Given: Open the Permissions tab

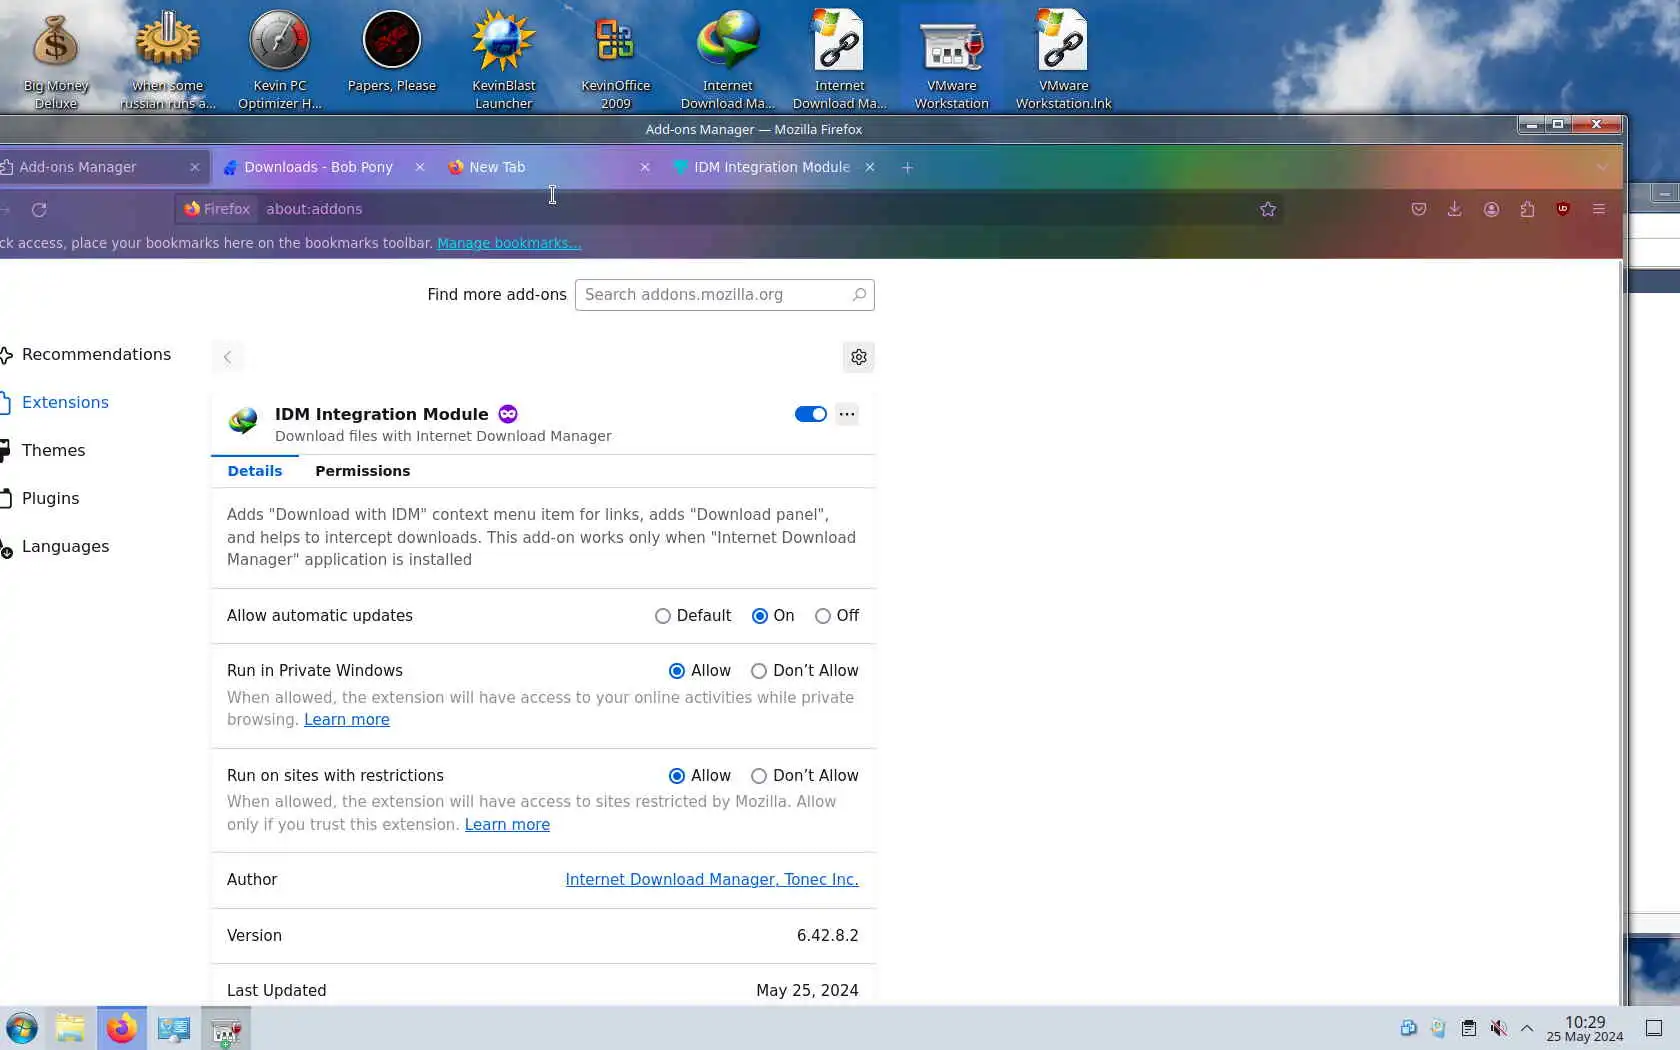Looking at the screenshot, I should (x=362, y=471).
